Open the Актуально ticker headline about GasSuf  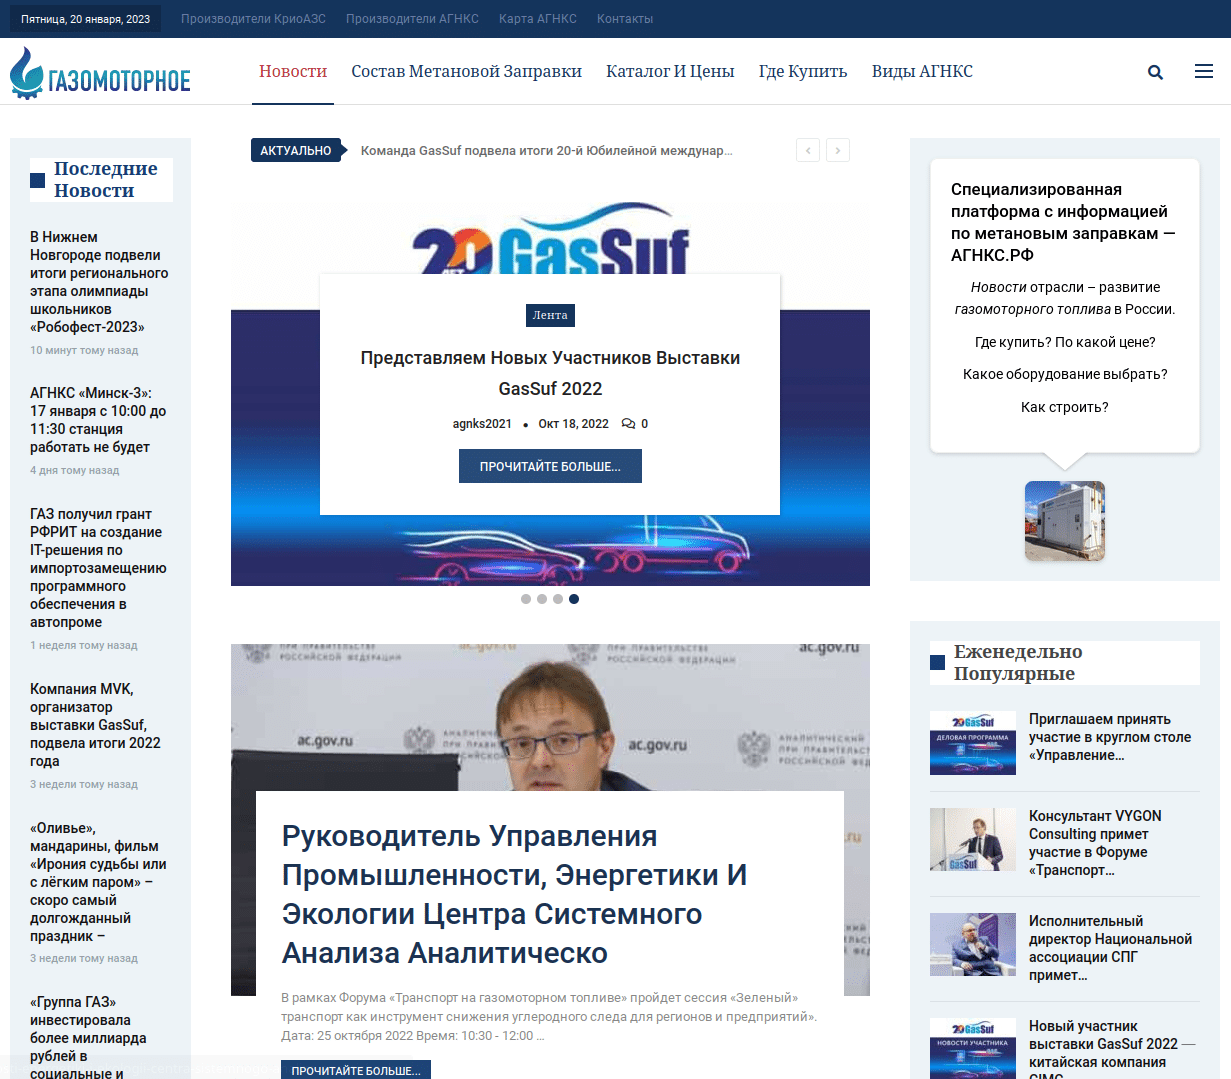pos(547,151)
